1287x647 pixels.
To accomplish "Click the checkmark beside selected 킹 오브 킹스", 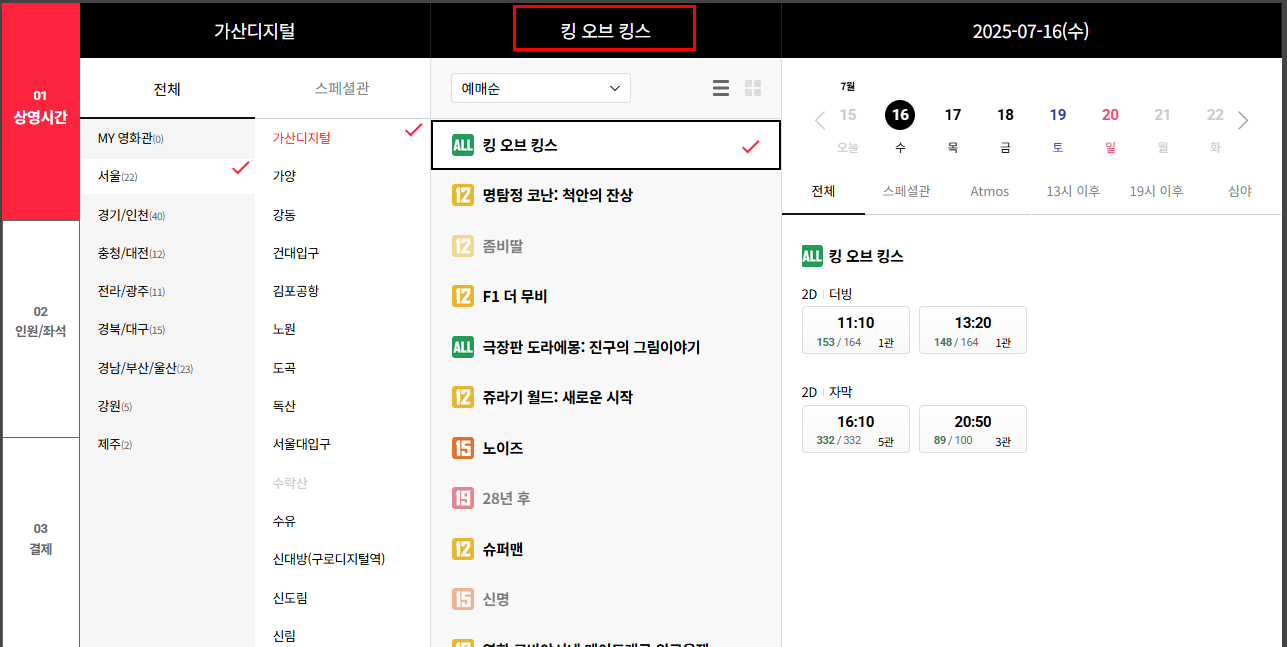I will [750, 145].
